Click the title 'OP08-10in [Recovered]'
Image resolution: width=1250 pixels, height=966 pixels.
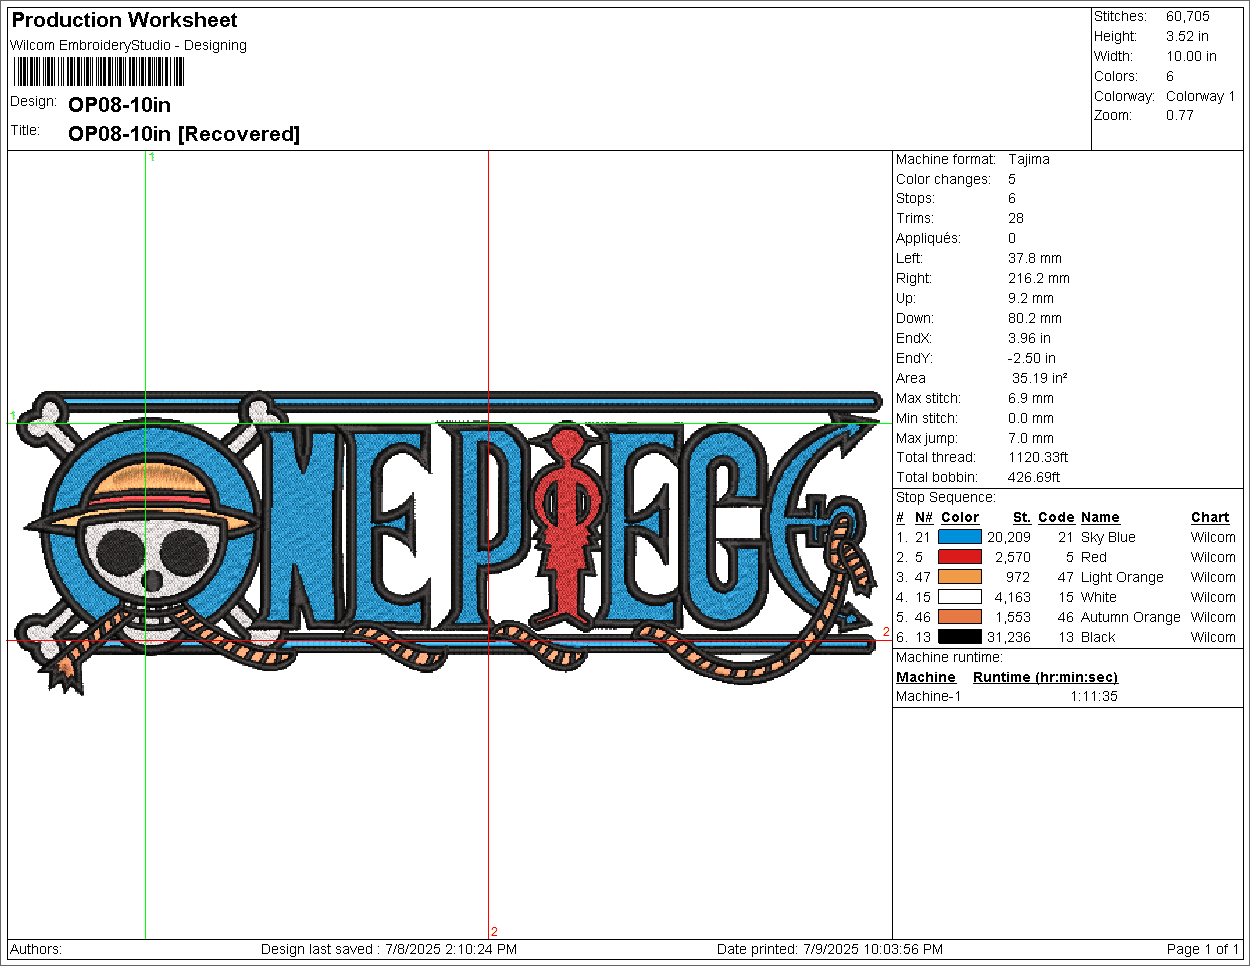[184, 134]
